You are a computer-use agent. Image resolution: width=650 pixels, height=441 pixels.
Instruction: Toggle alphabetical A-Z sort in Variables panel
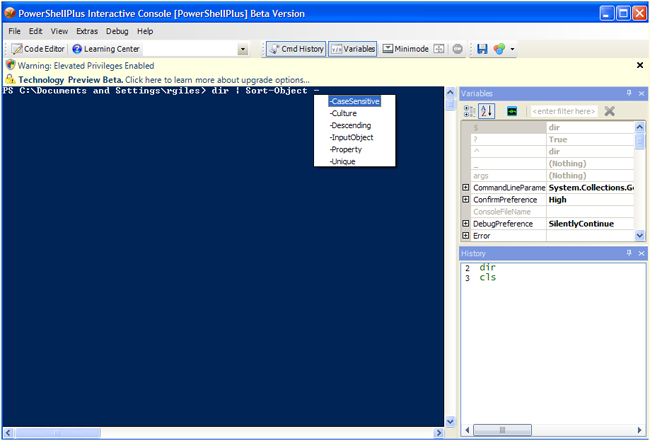coord(487,111)
